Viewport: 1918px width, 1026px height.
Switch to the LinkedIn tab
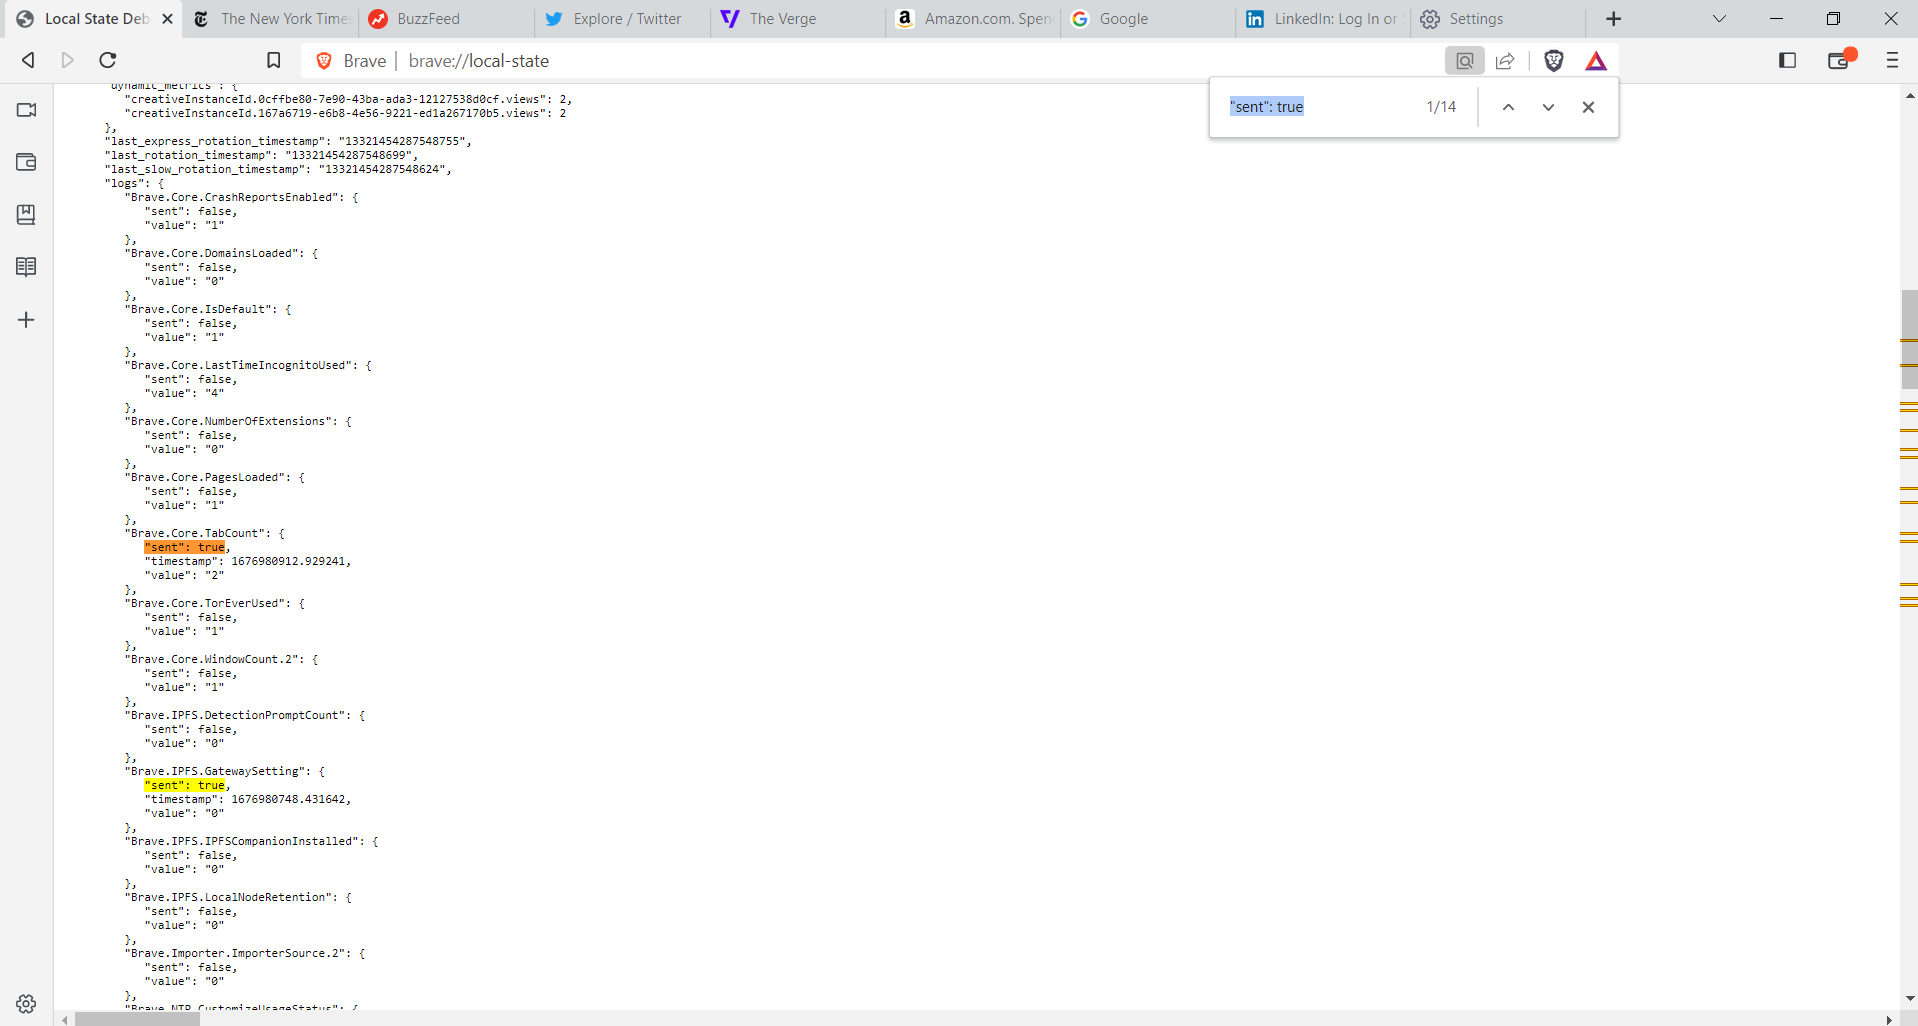(x=1325, y=19)
